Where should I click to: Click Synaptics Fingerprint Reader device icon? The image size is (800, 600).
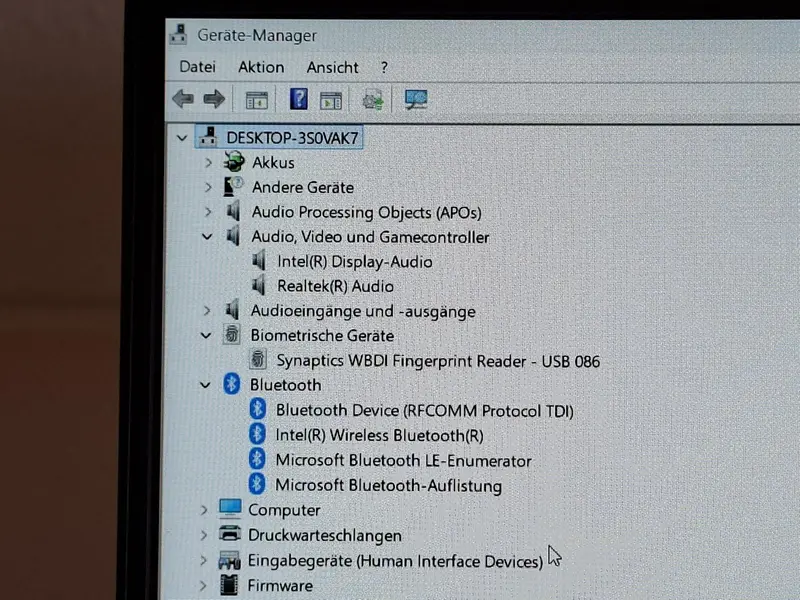[258, 360]
